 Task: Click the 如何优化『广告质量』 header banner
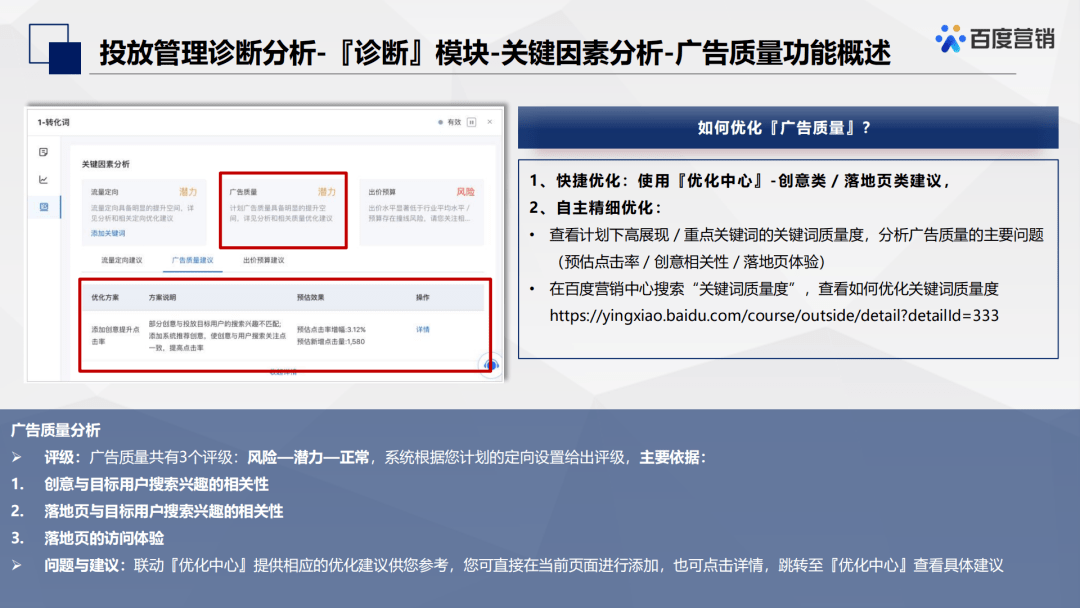787,128
